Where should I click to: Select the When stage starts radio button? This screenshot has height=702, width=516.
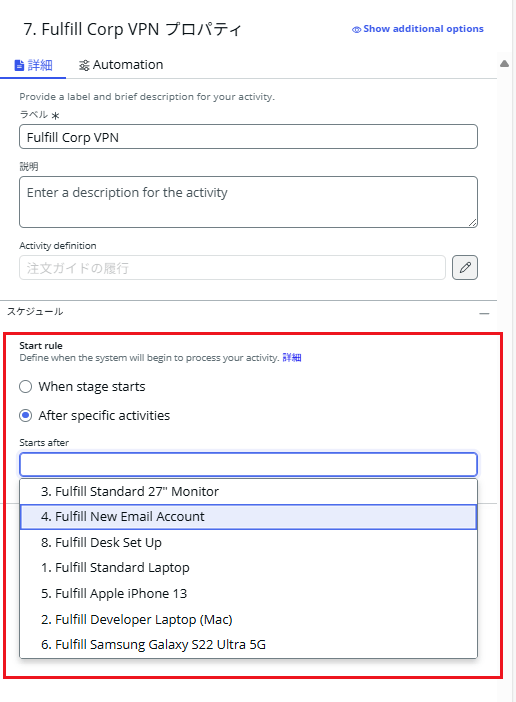coord(26,386)
